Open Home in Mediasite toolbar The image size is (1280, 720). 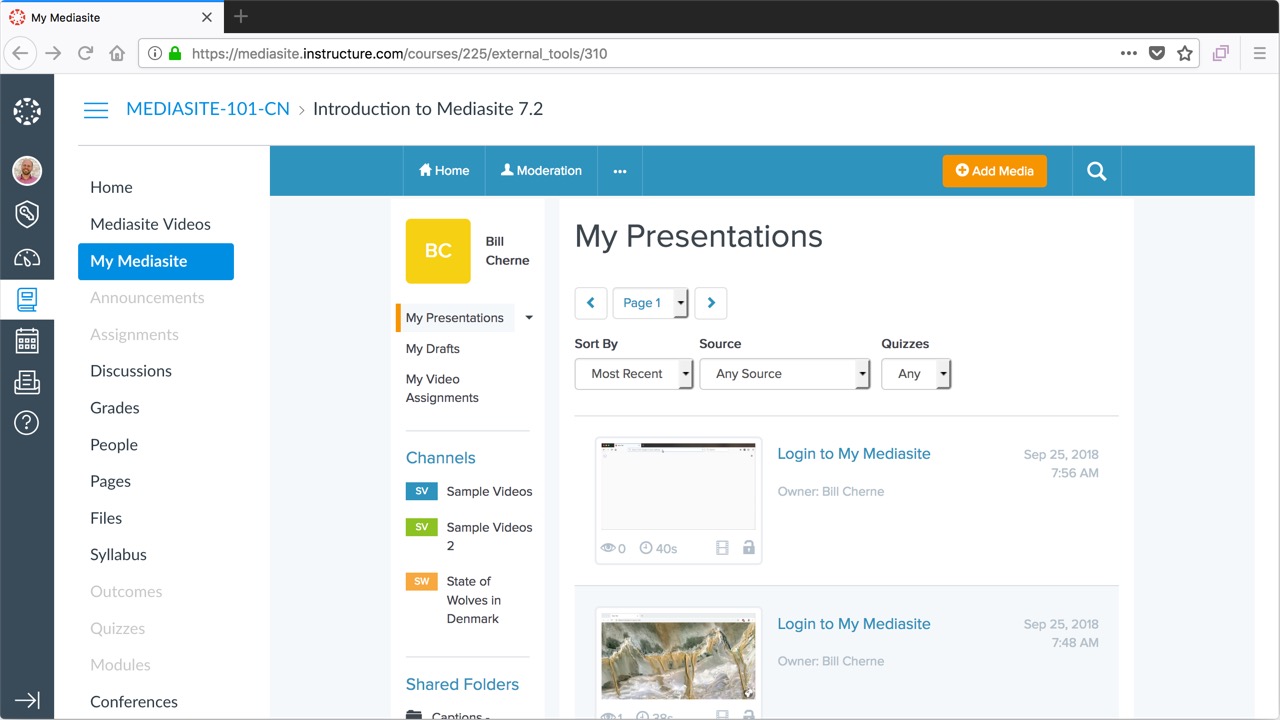click(x=444, y=171)
